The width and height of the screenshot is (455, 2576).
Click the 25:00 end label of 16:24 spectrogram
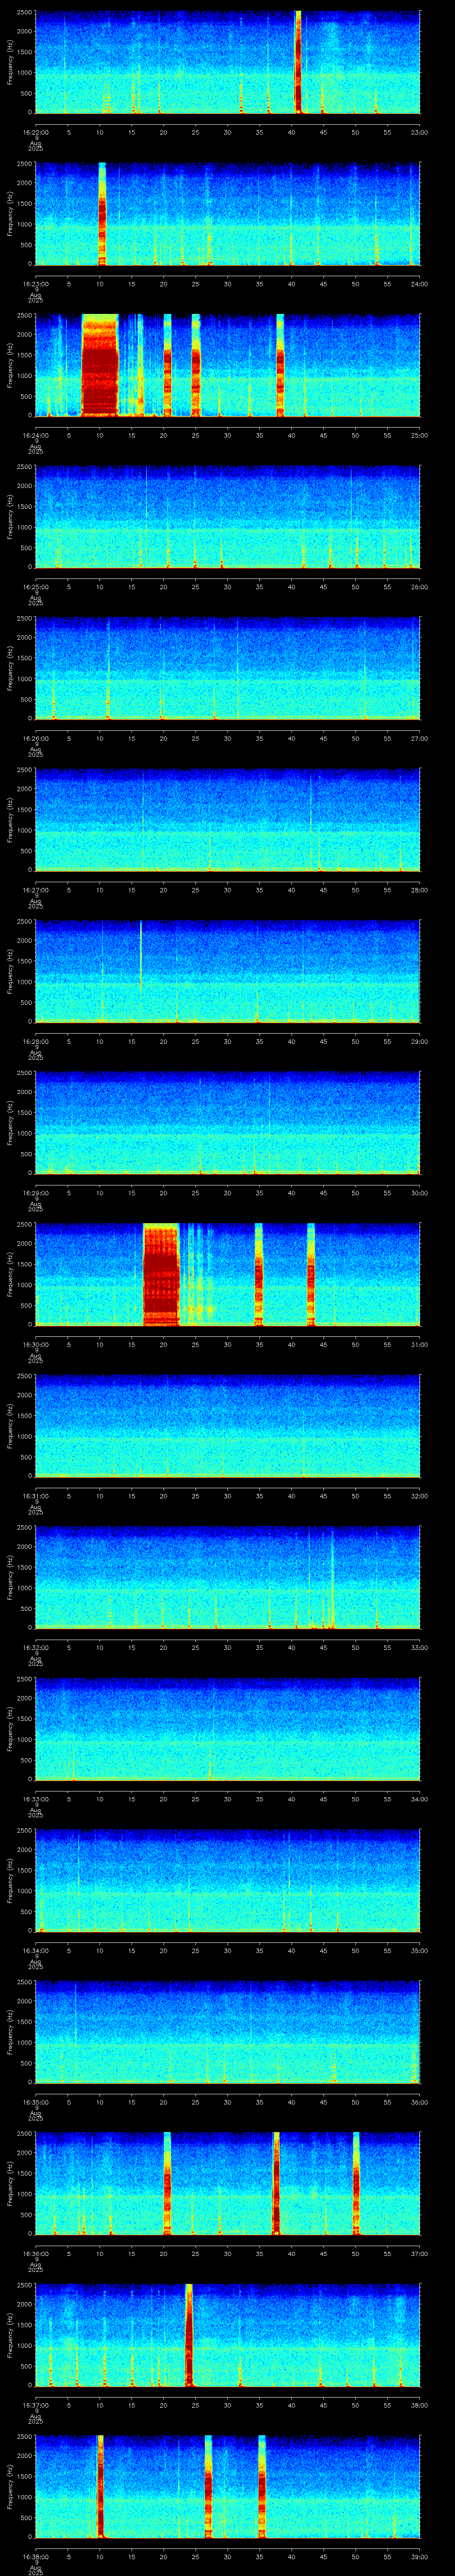[419, 435]
